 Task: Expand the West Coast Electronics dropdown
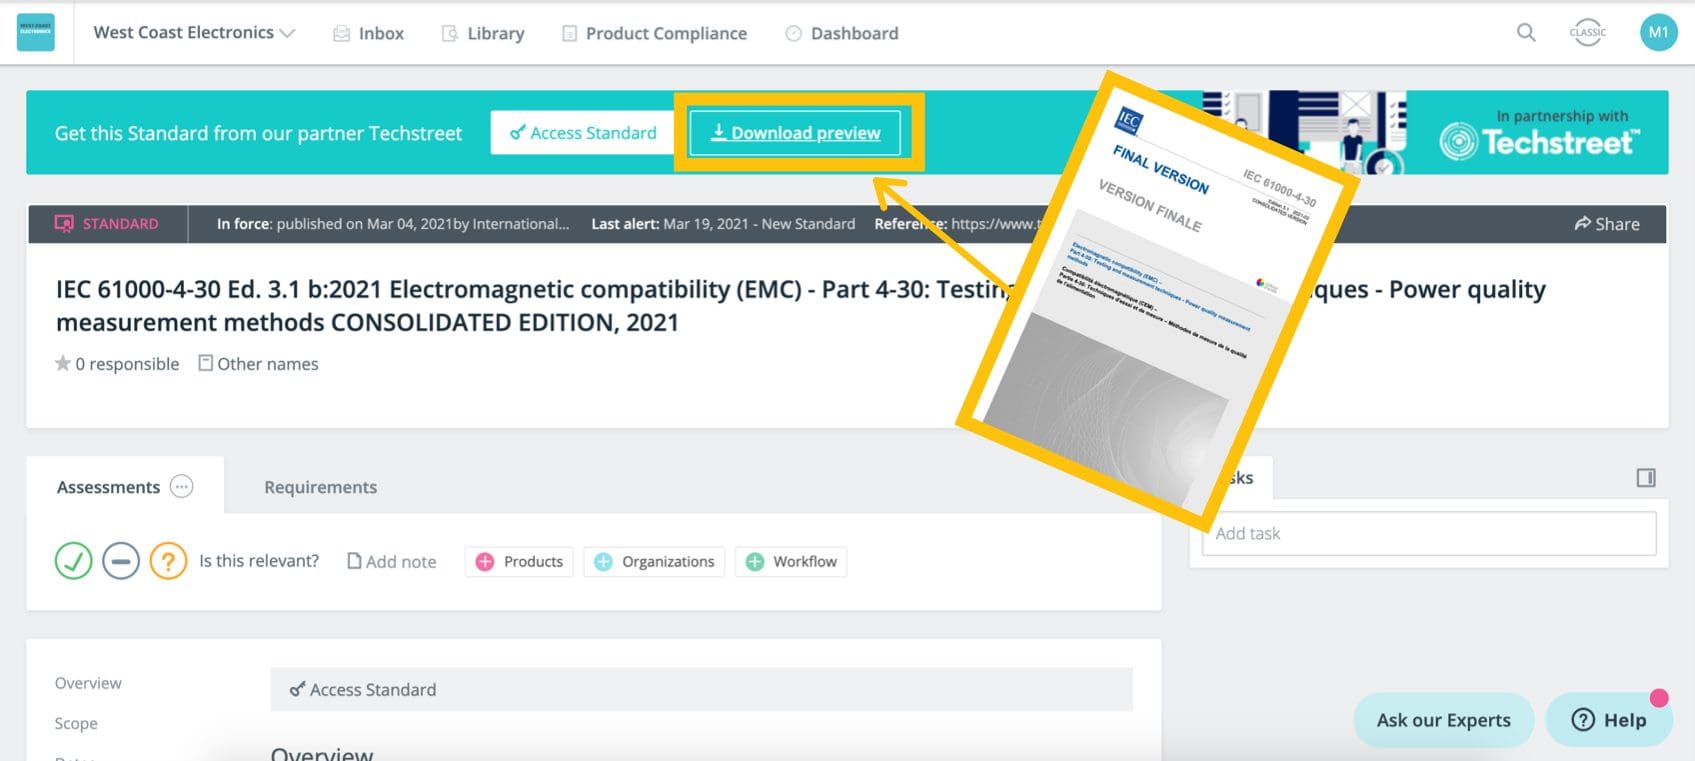287,33
